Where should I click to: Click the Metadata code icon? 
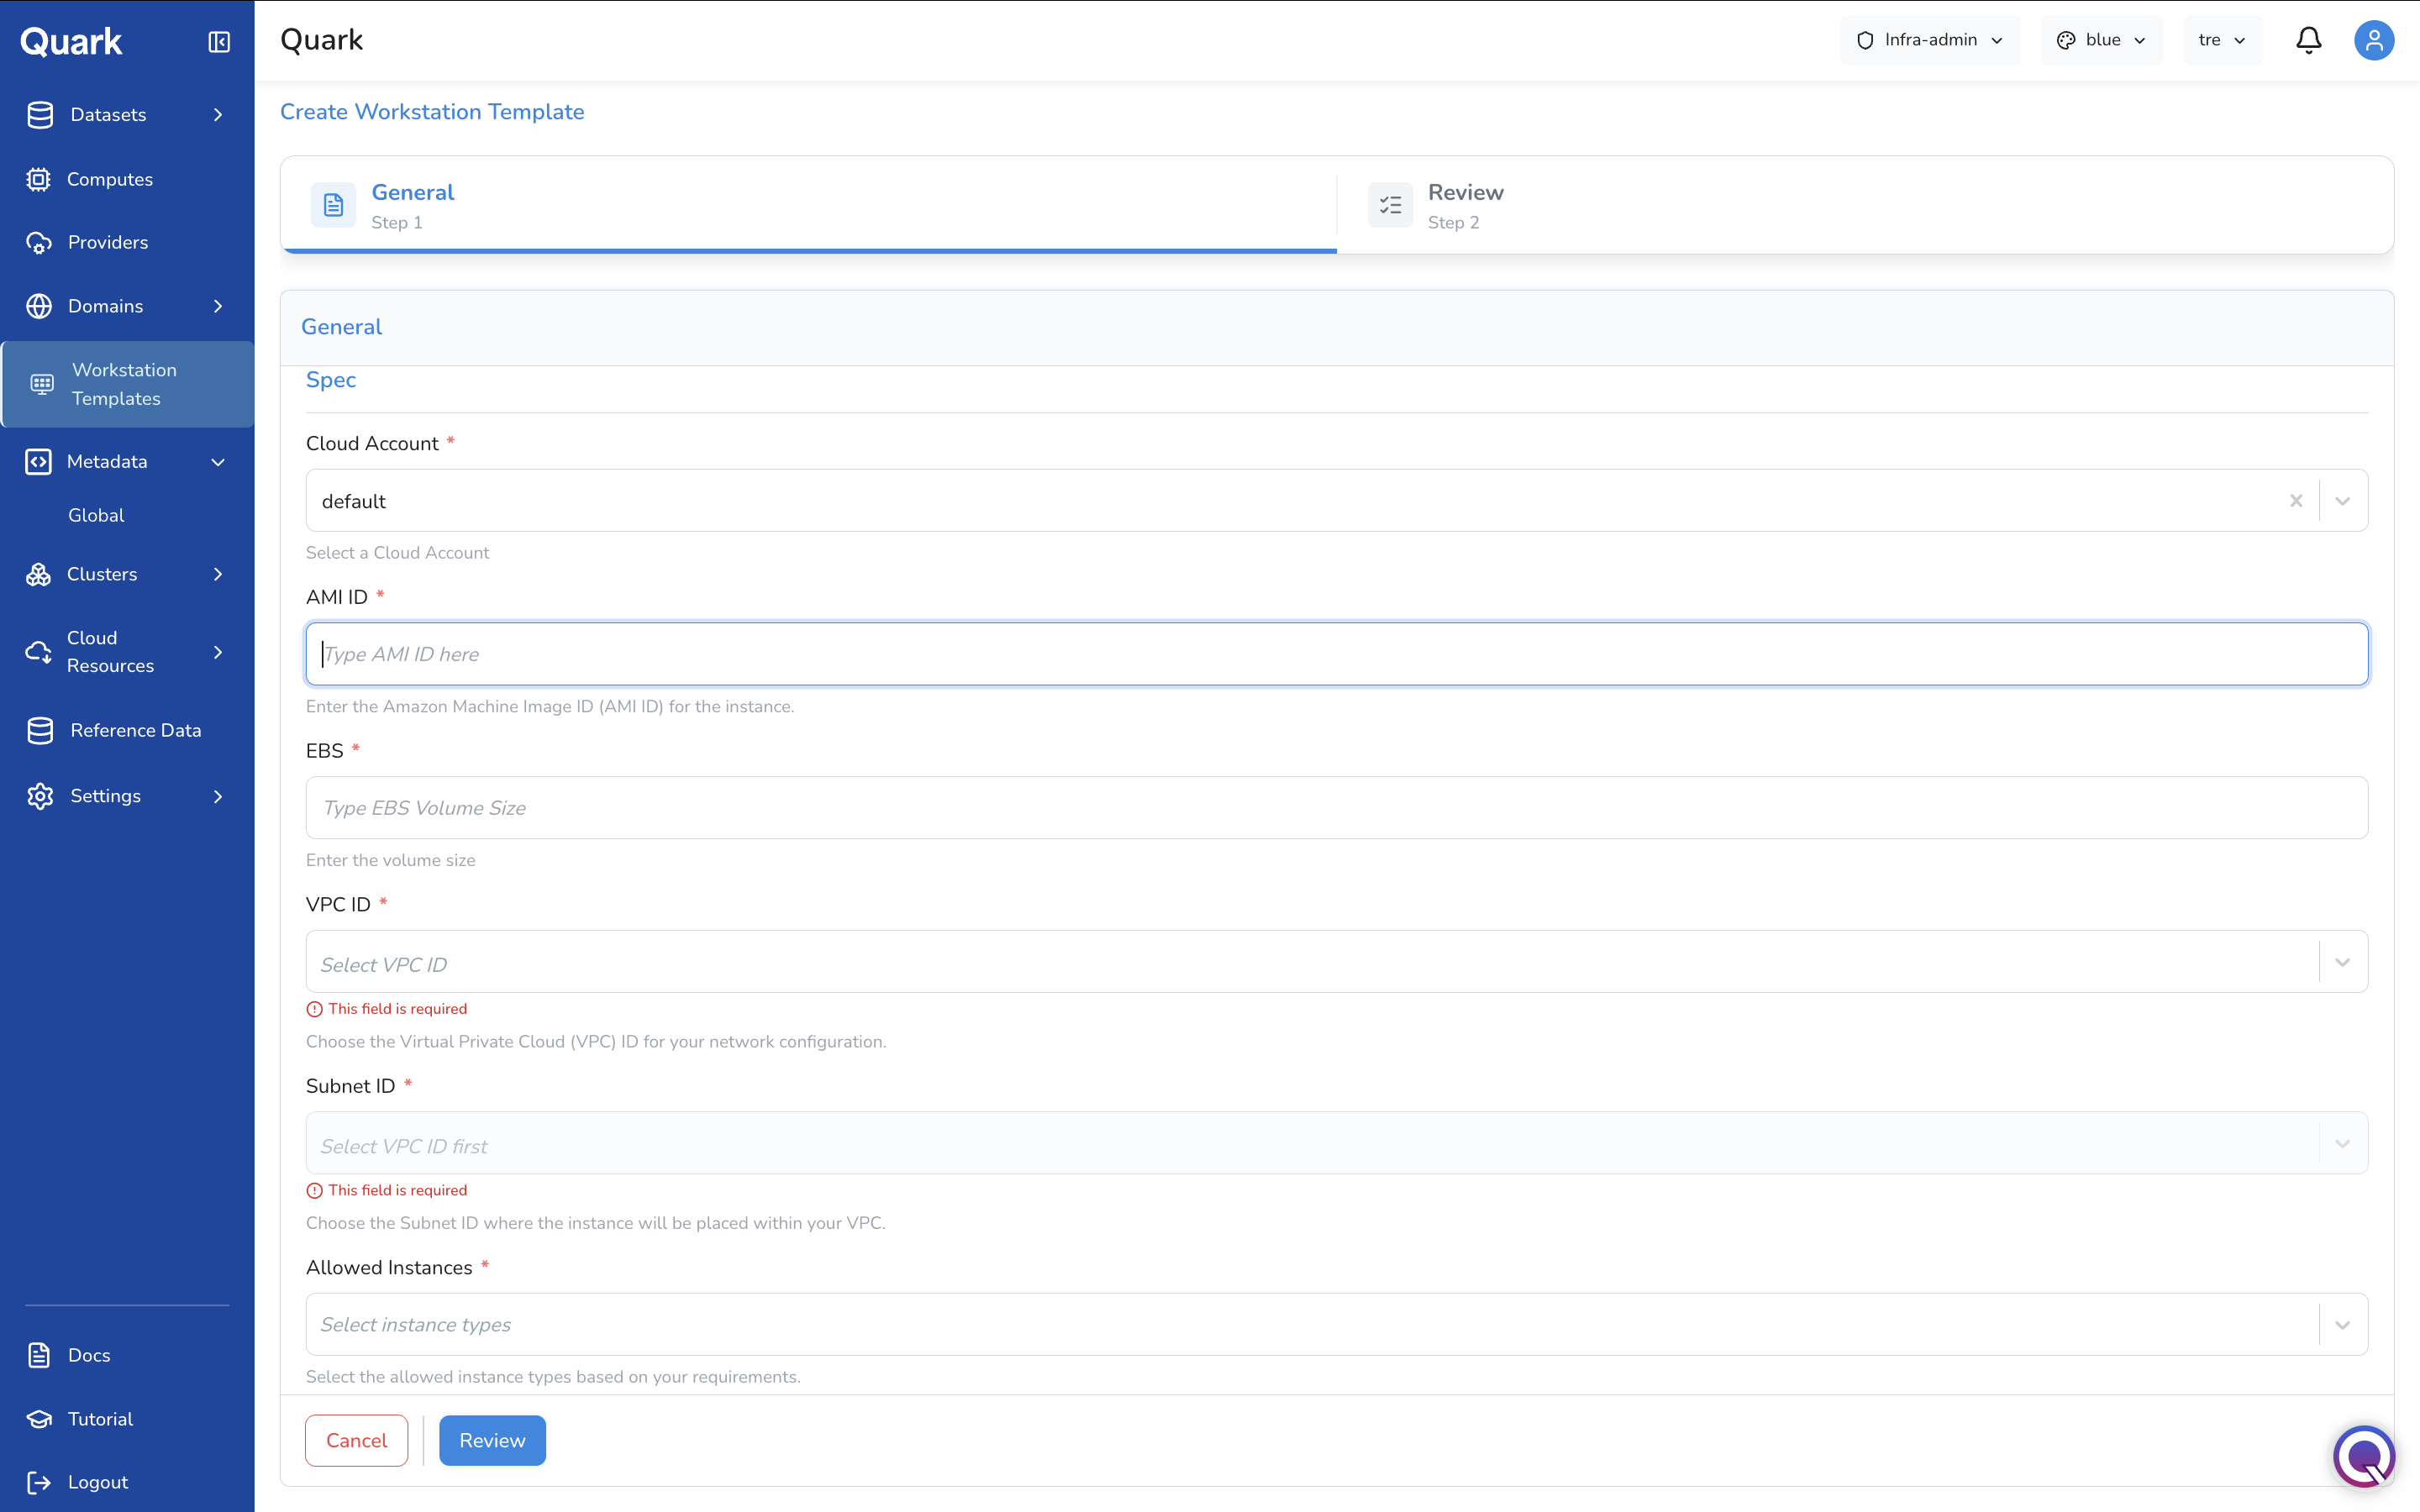(38, 461)
